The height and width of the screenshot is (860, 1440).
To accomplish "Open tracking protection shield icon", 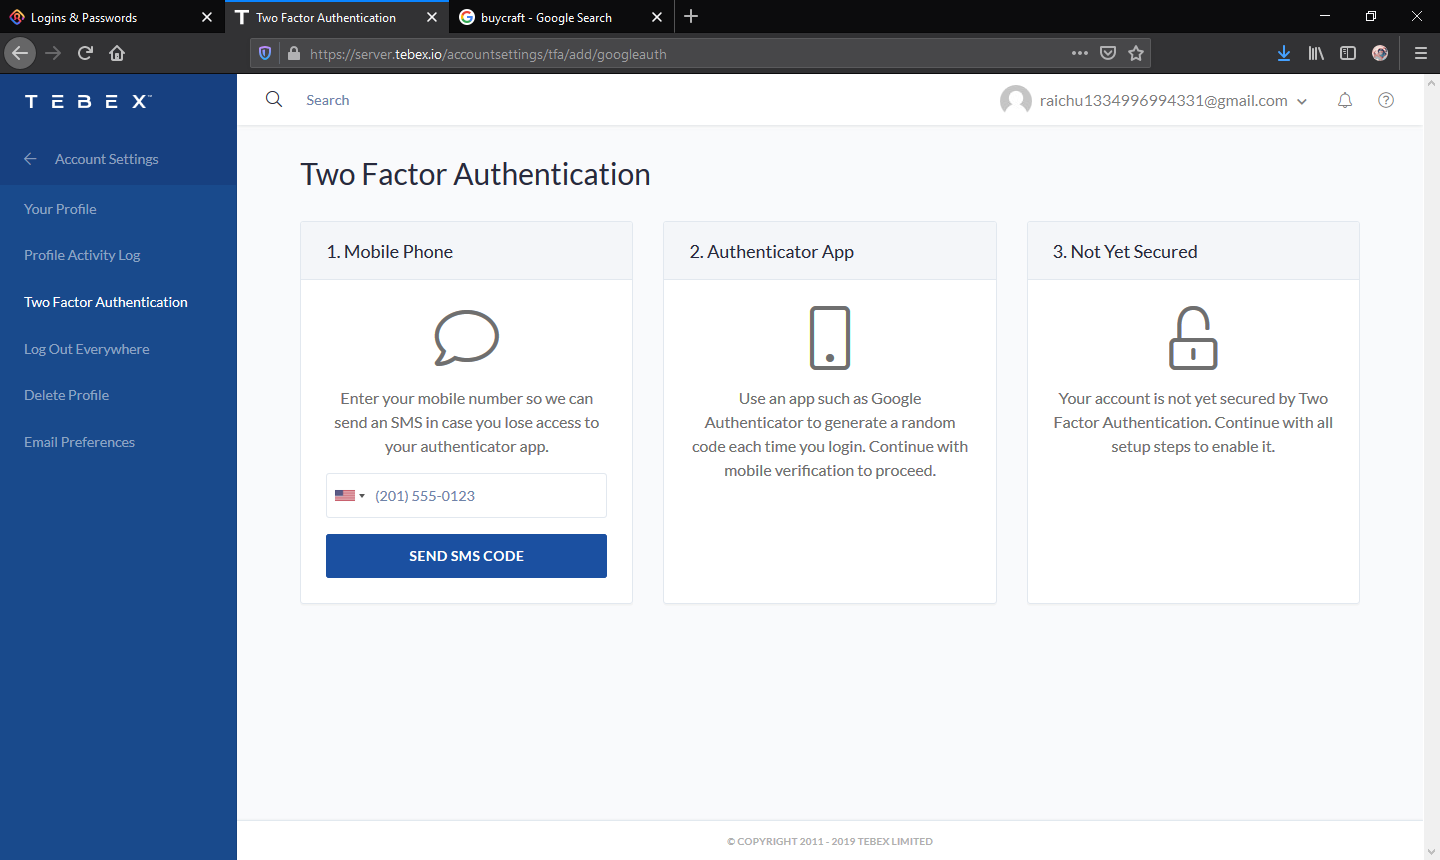I will point(265,53).
